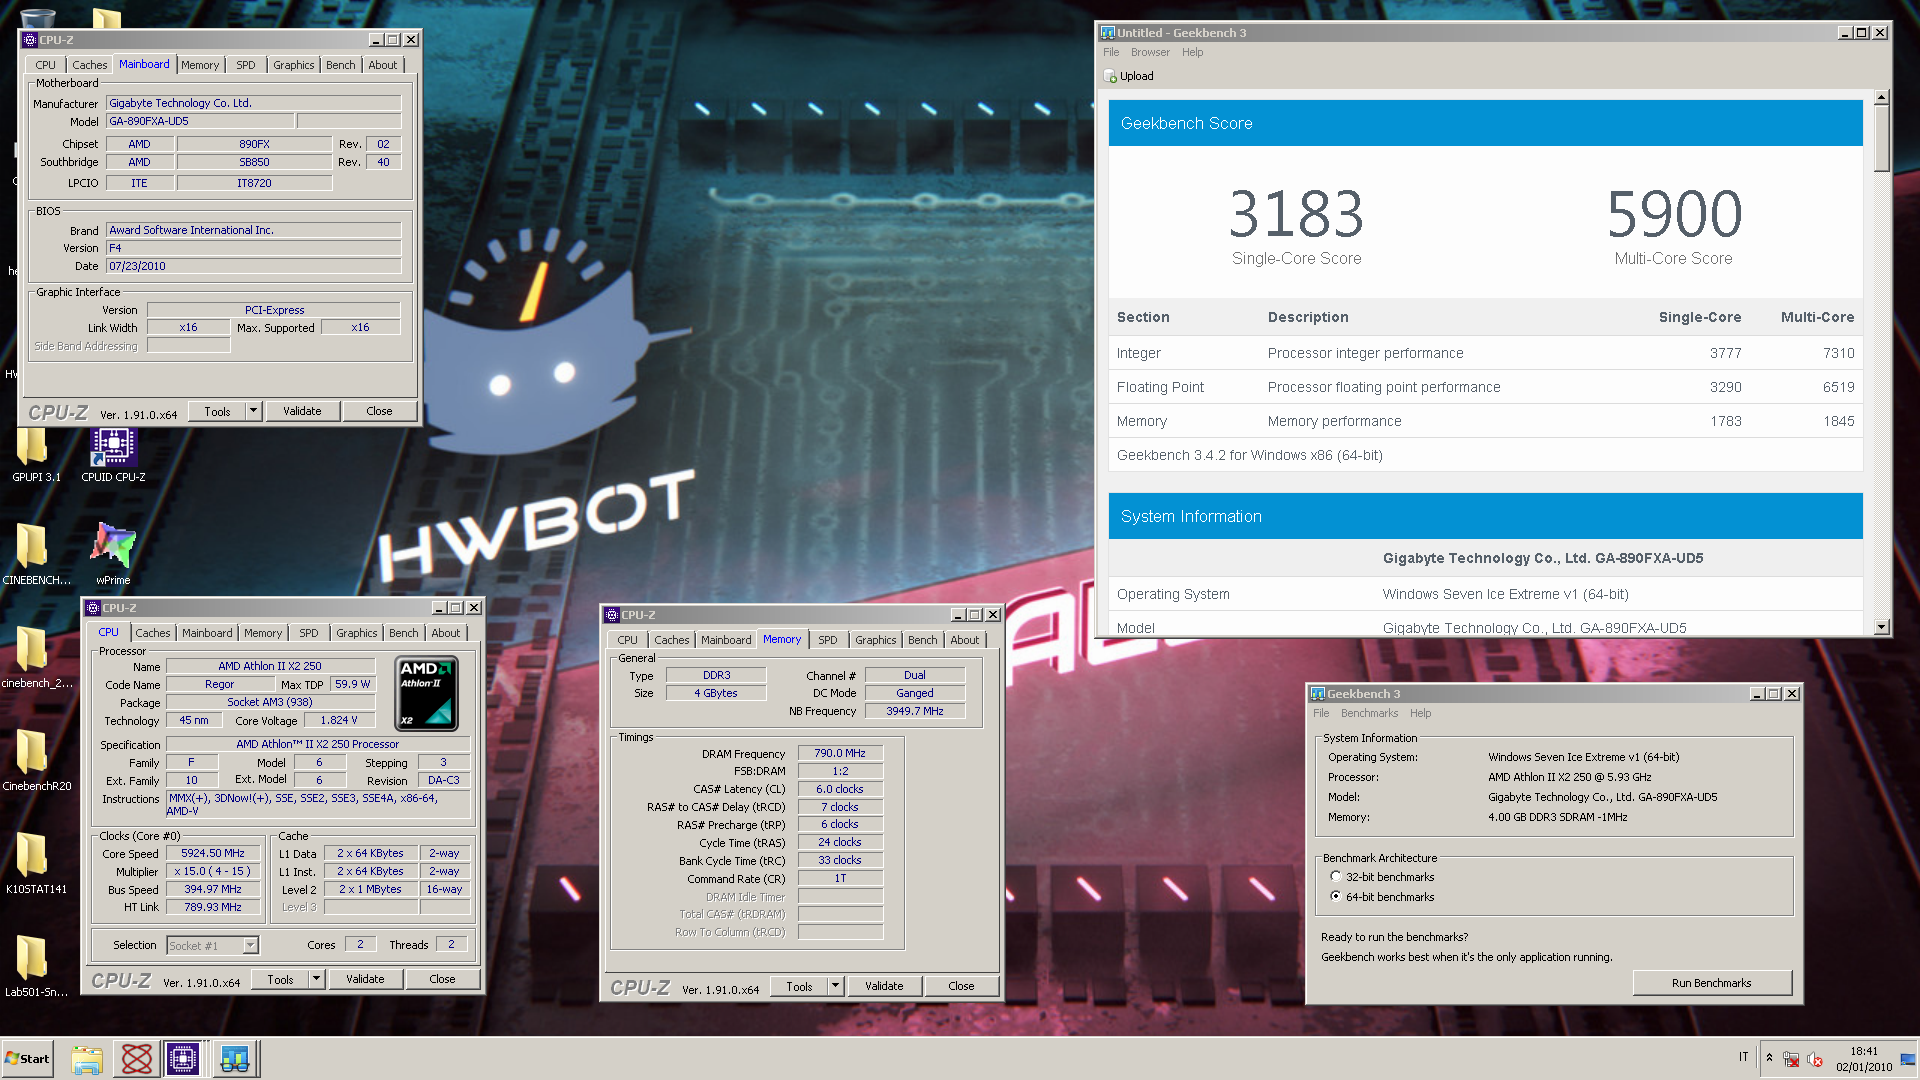
Task: Switch to SPD tab in Mainboard CPU-Z
Action: (x=246, y=65)
